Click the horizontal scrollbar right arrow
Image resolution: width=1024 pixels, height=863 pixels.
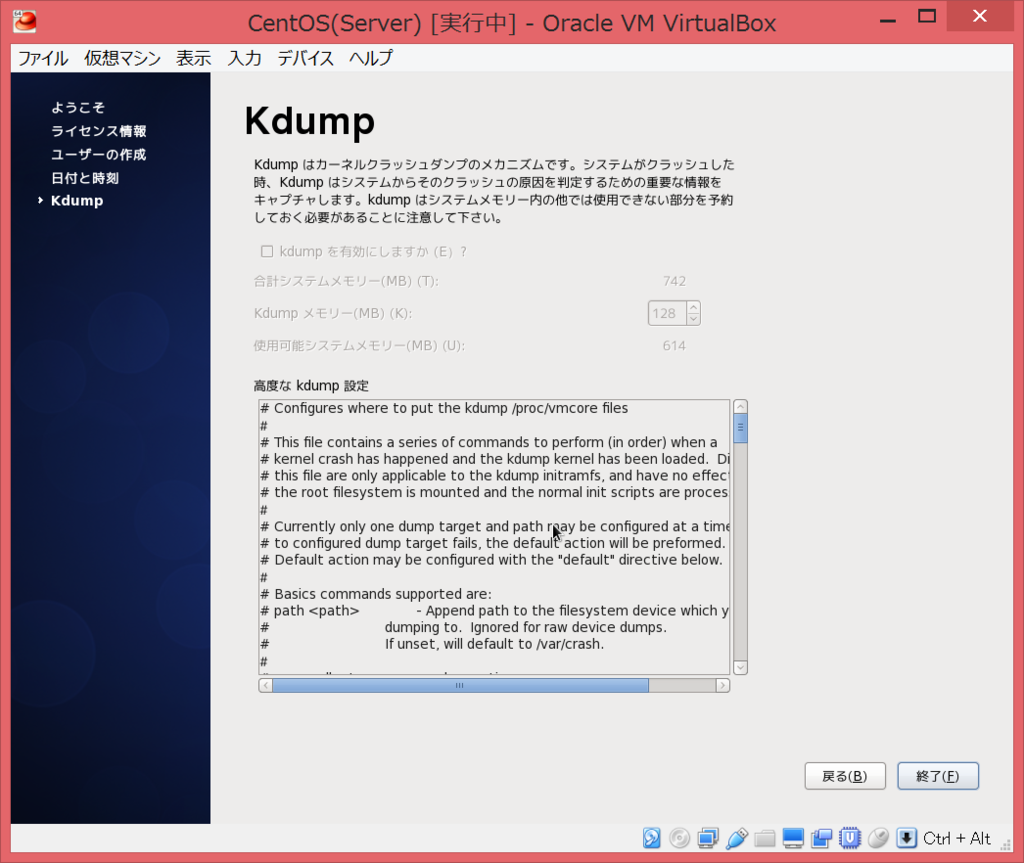(x=722, y=685)
